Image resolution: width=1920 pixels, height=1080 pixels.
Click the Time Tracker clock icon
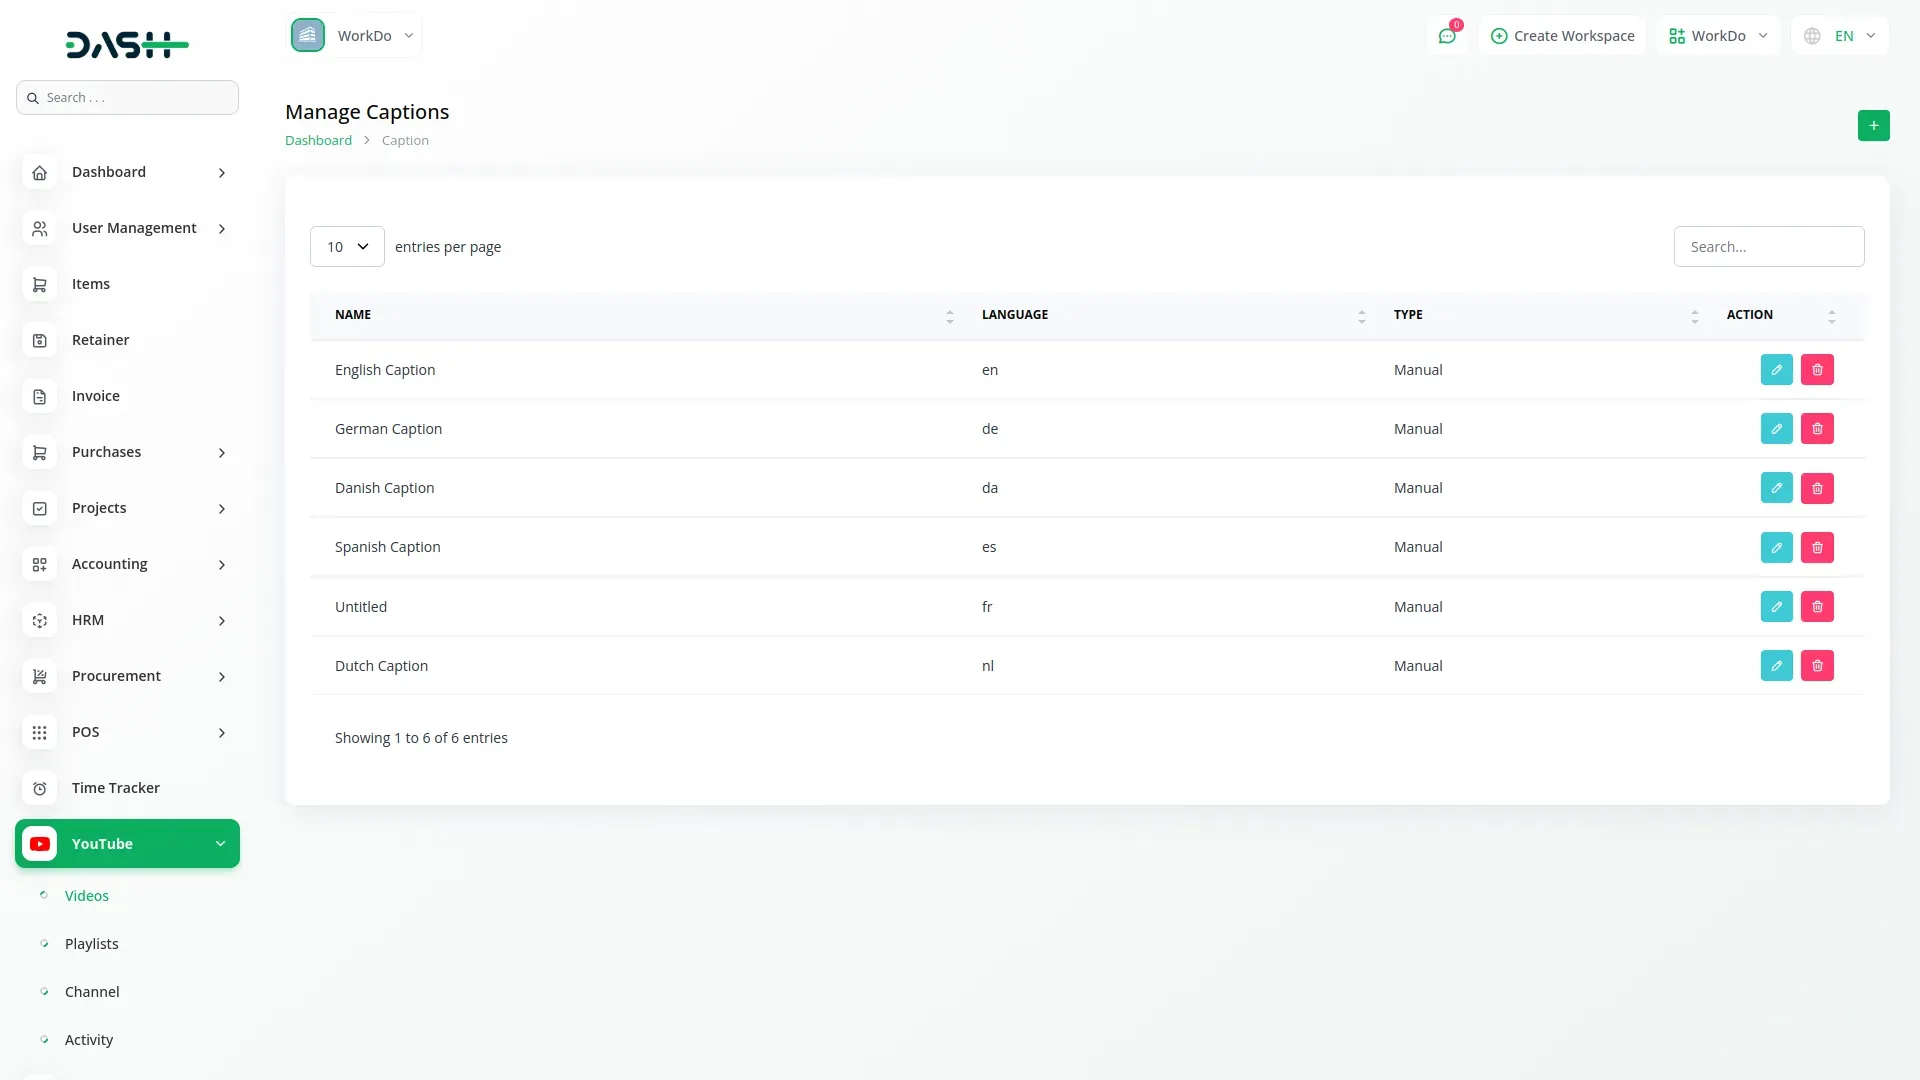39,788
